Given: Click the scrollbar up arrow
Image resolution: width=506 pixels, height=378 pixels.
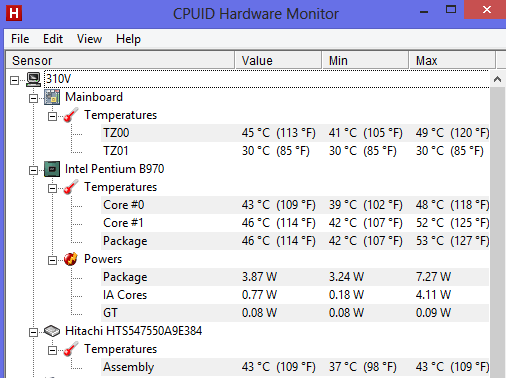Looking at the screenshot, I should click(497, 79).
